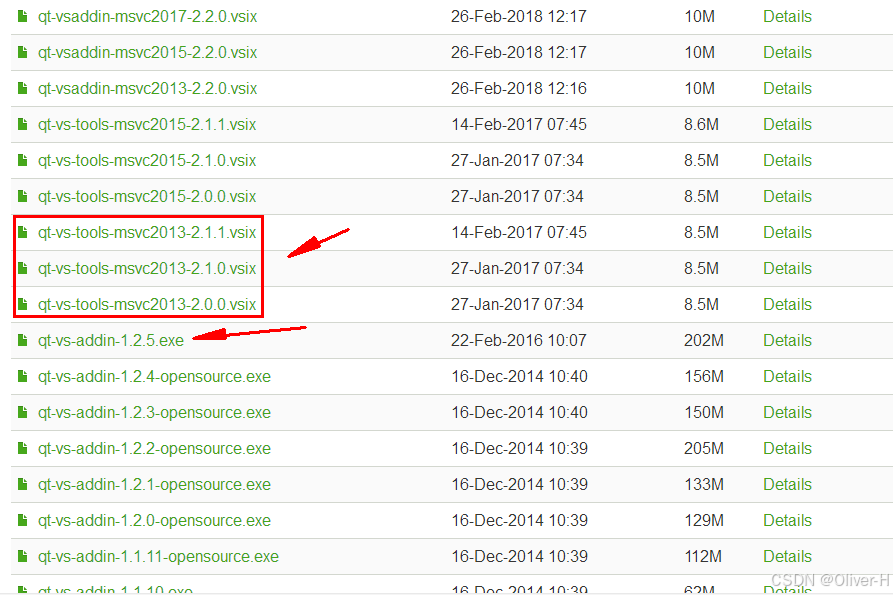Click the file icon beside qt-vs-addin-1.1.11-opensource.exe
Screen dimensions: 893x595
click(x=22, y=556)
